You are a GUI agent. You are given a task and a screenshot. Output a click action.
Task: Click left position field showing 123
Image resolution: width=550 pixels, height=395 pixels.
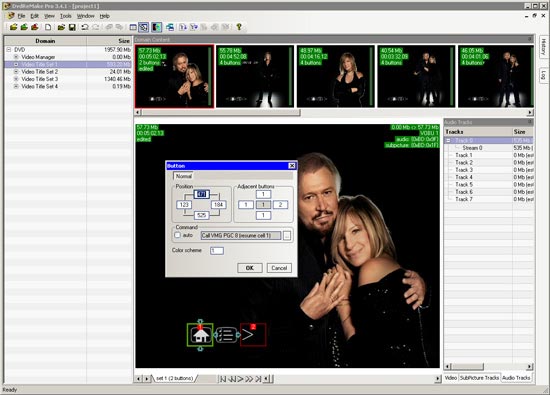pos(184,205)
